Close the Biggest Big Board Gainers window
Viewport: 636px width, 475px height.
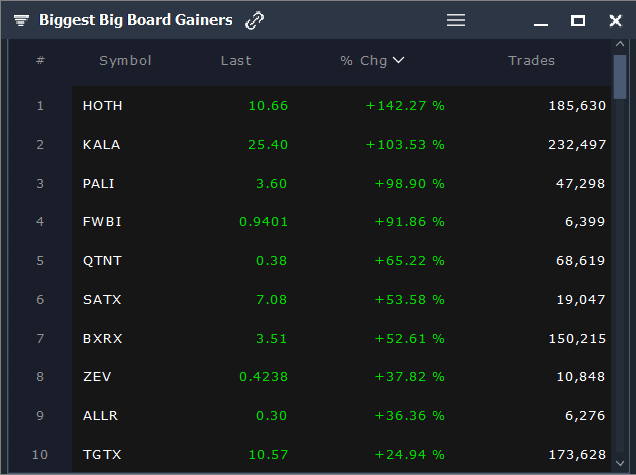615,20
